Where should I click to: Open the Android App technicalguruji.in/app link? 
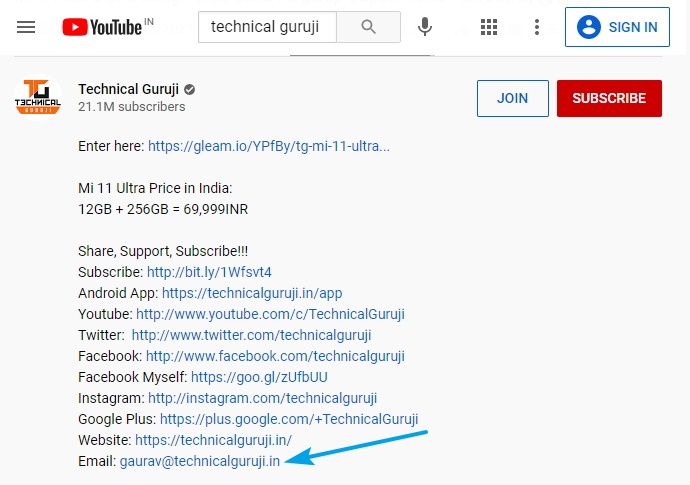click(x=252, y=293)
